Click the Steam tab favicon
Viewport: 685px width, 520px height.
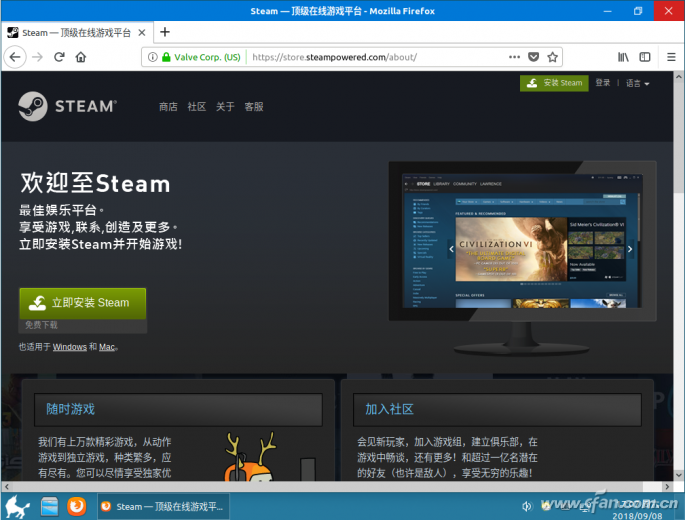coord(13,32)
